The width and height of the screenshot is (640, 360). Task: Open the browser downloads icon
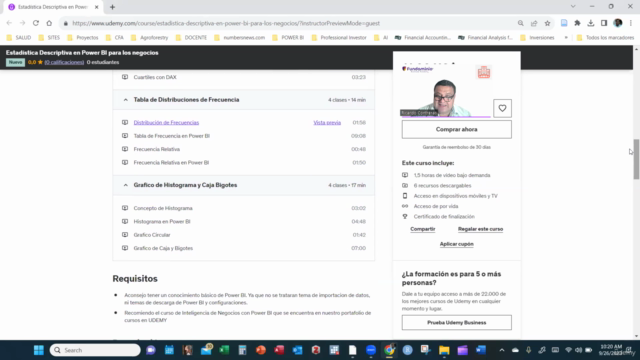(x=591, y=23)
